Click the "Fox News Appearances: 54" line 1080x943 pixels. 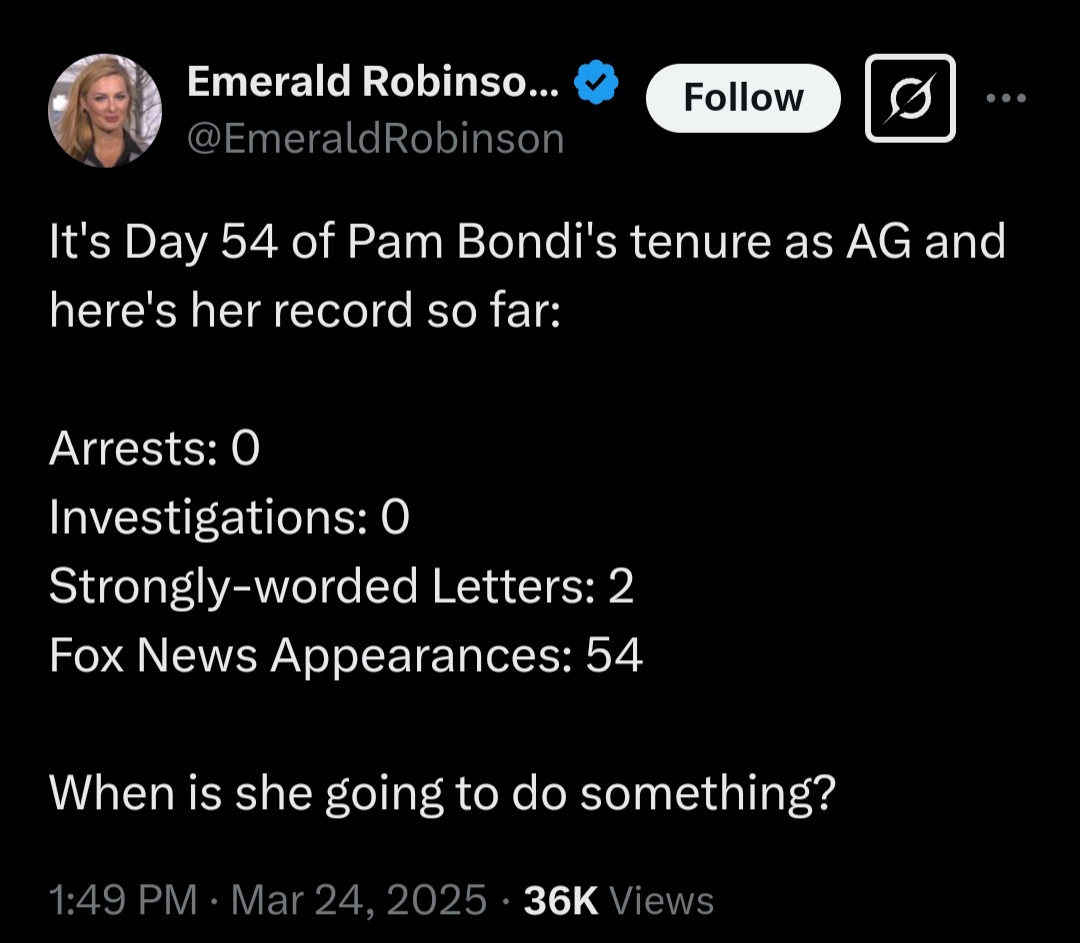pyautogui.click(x=345, y=655)
